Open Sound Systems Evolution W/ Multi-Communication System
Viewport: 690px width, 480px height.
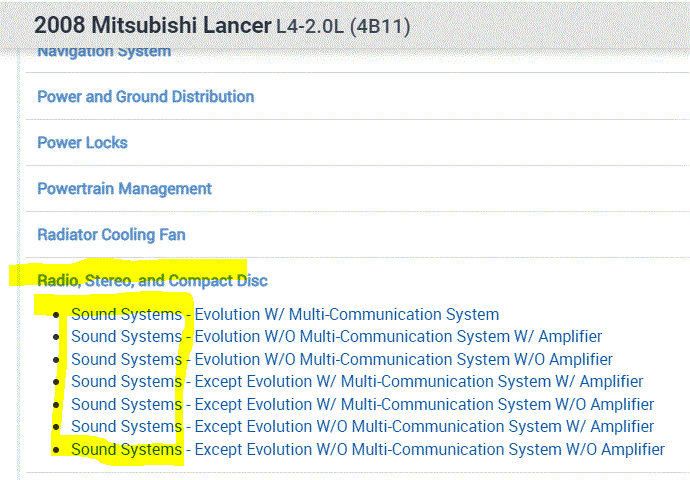[285, 314]
